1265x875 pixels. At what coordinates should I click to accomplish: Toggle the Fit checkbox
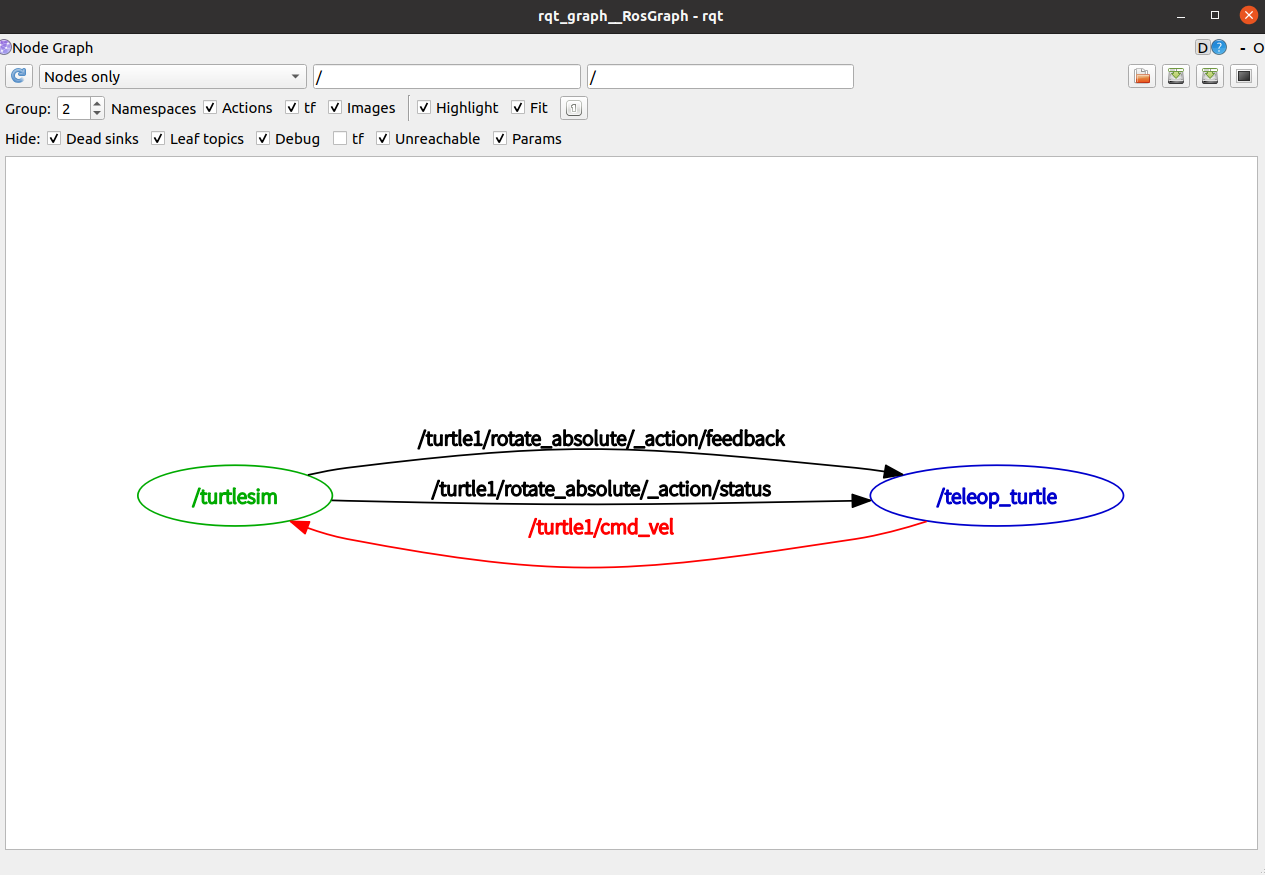coord(518,107)
